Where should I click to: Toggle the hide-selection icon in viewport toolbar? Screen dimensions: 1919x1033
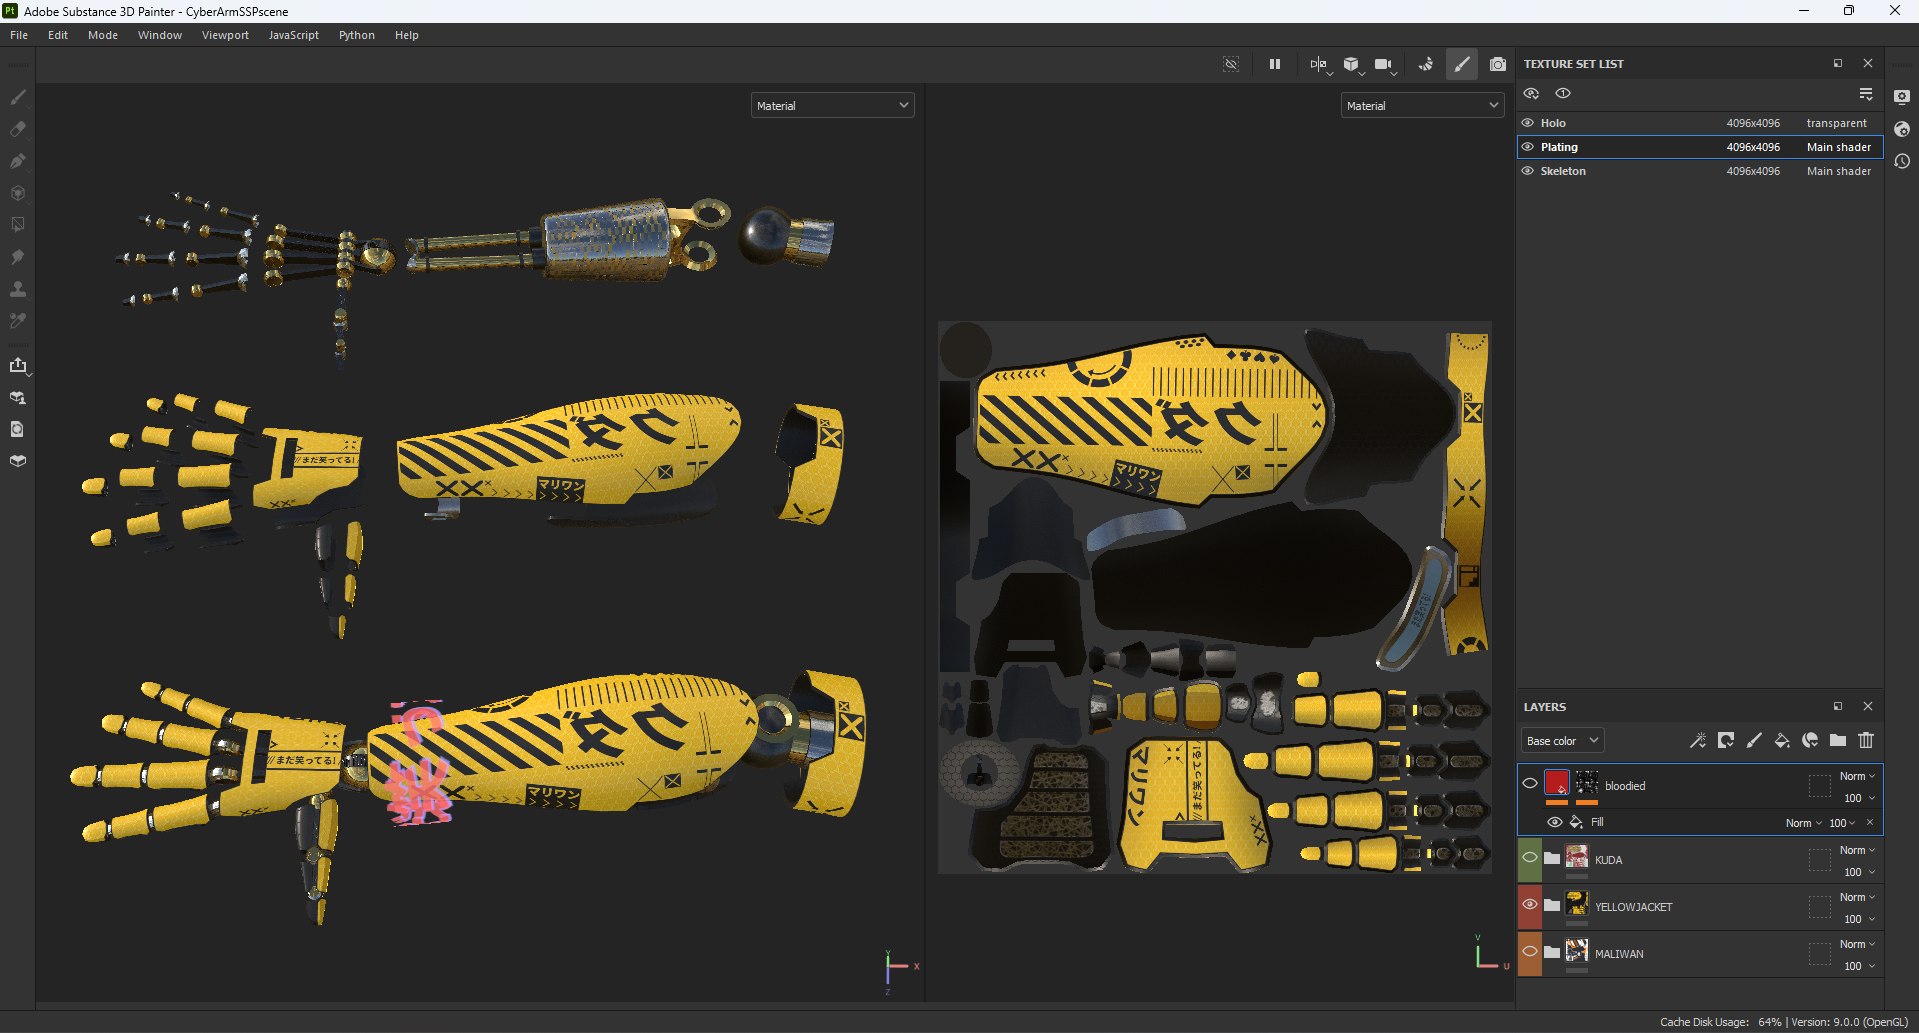pyautogui.click(x=1231, y=64)
